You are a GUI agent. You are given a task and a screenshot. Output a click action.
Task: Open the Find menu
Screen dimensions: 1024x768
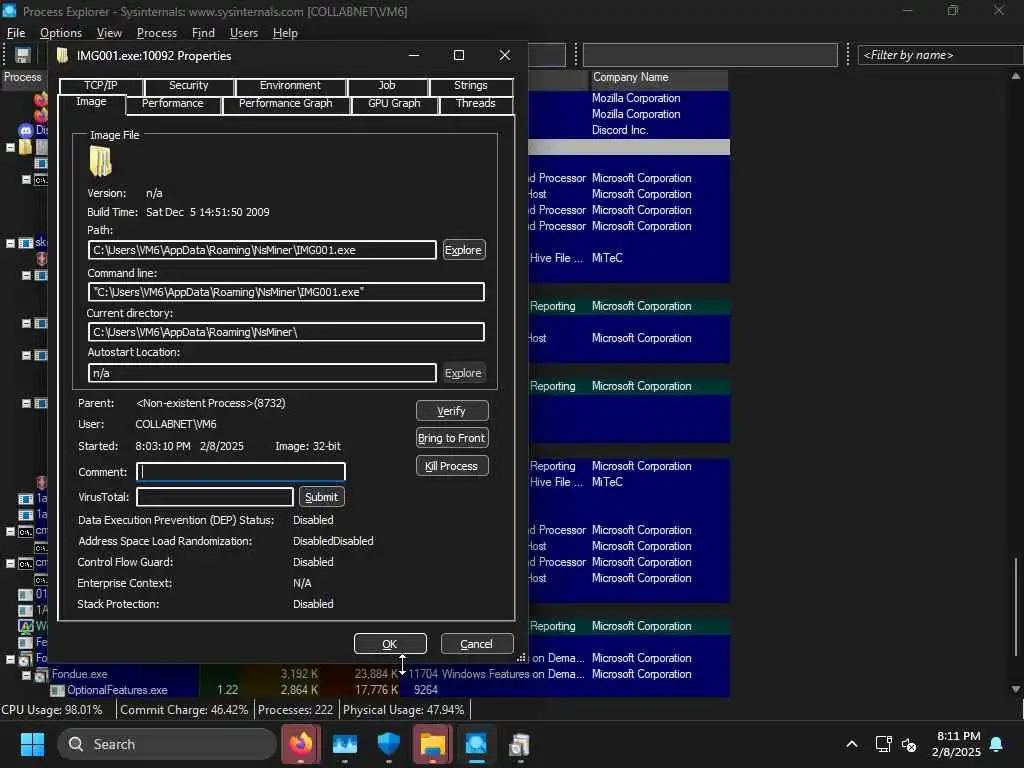tap(203, 33)
